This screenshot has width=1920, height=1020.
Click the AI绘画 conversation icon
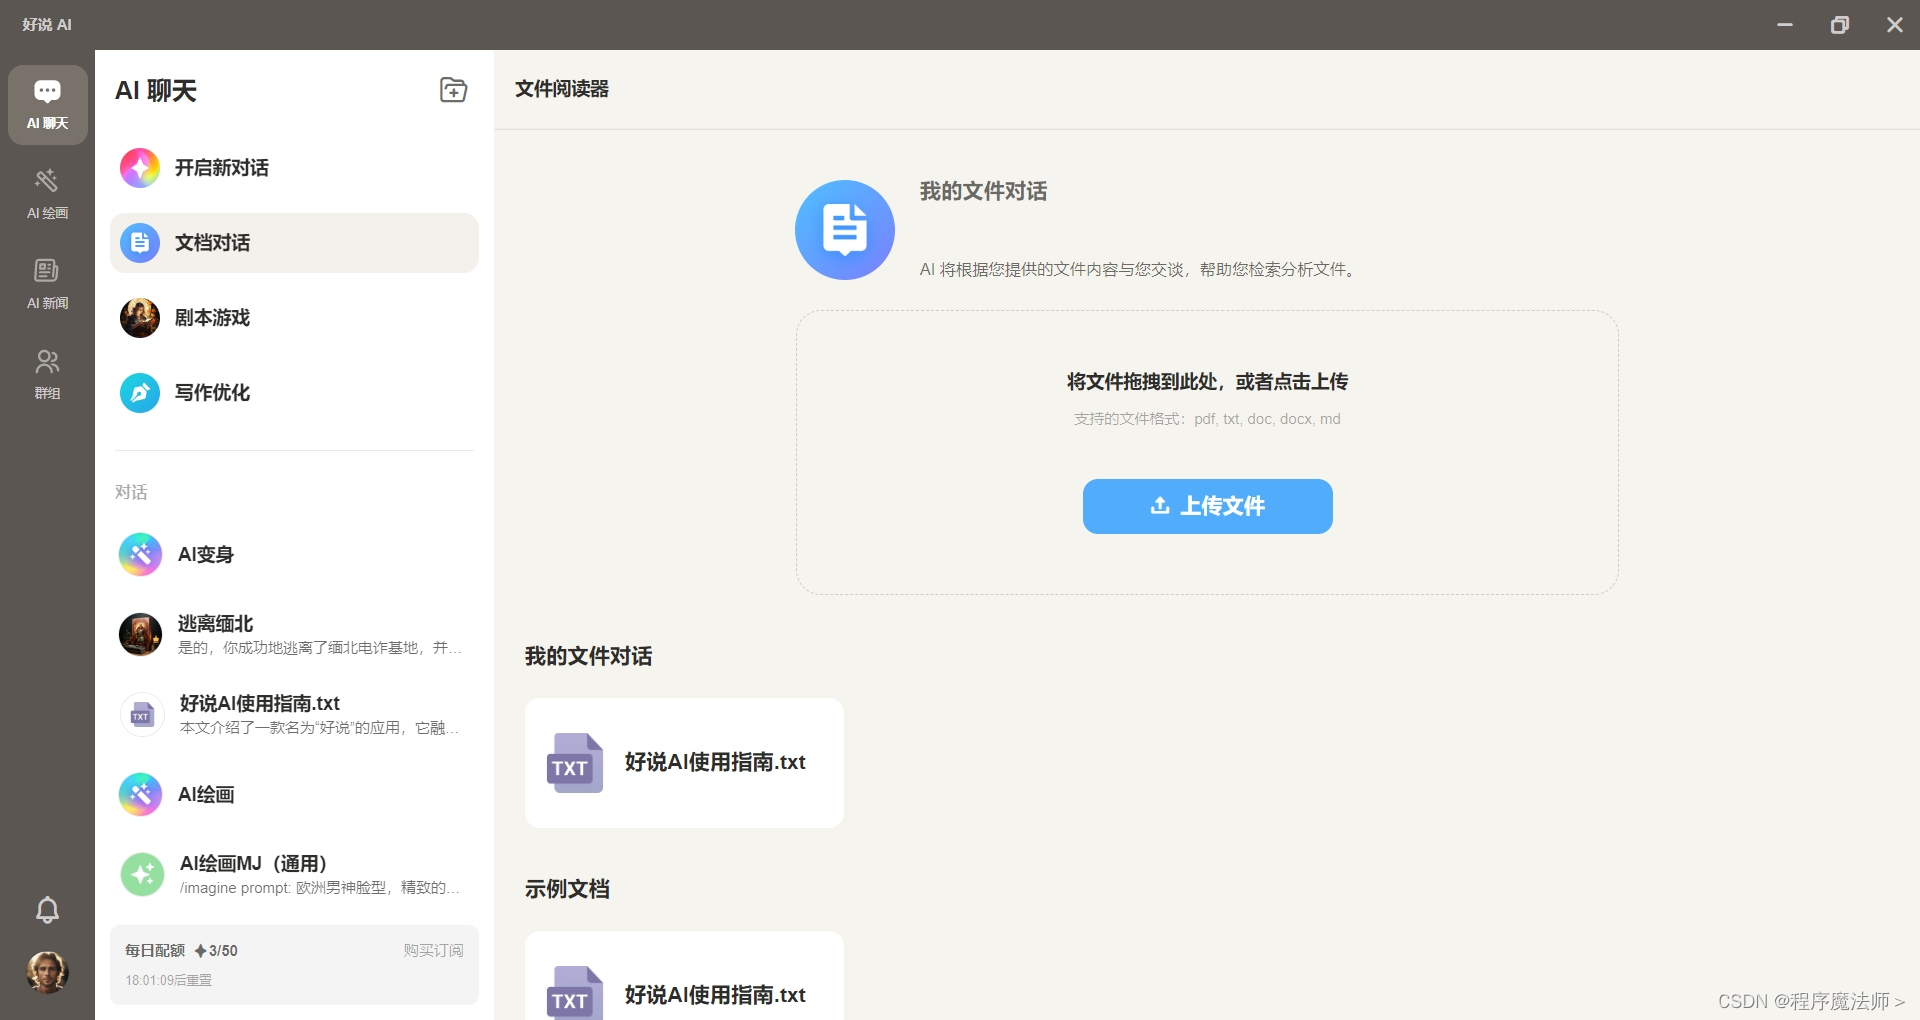tap(140, 795)
